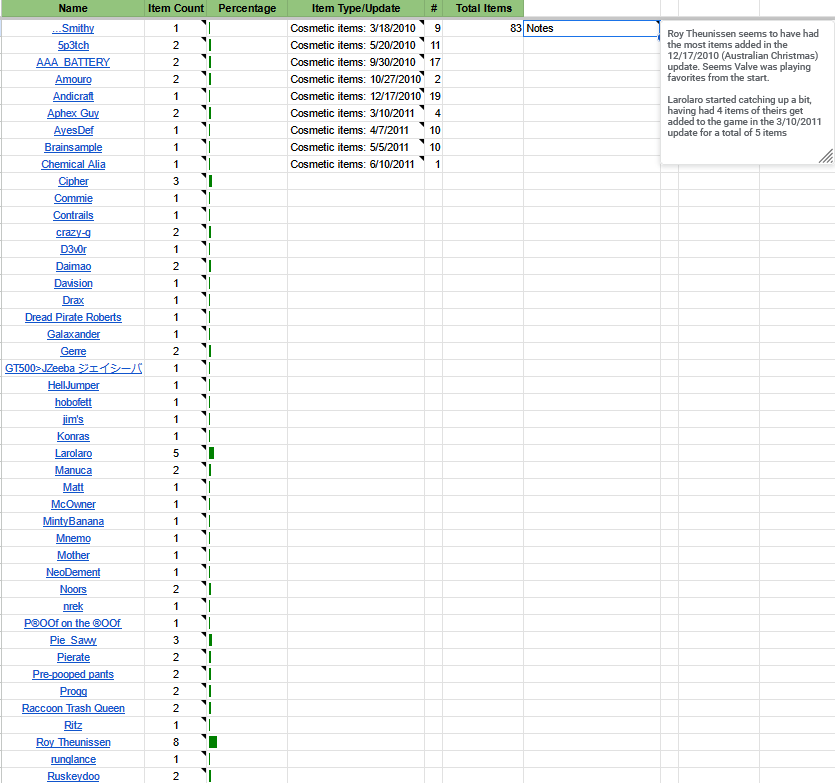Click the Brainsample link
This screenshot has height=783, width=835.
[x=73, y=148]
